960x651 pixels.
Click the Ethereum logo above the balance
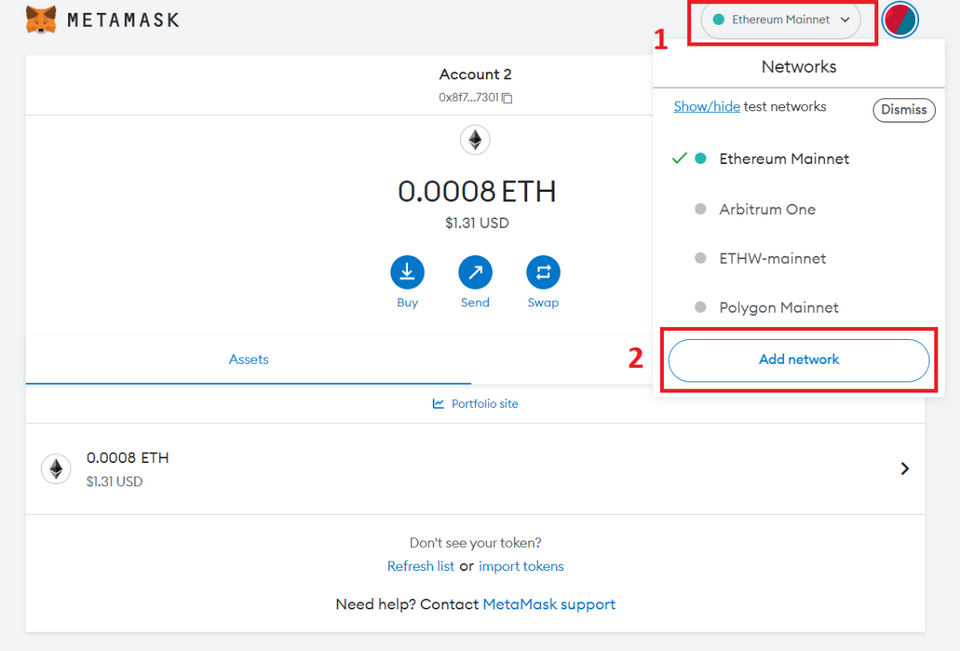tap(475, 140)
